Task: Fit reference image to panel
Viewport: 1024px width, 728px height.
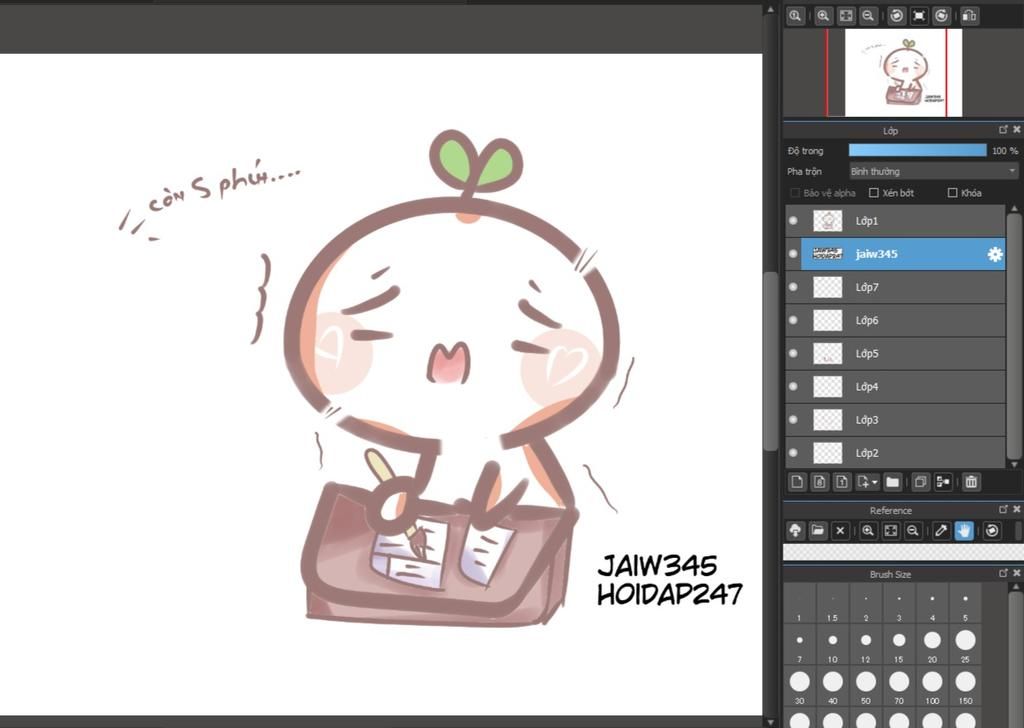Action: 891,530
